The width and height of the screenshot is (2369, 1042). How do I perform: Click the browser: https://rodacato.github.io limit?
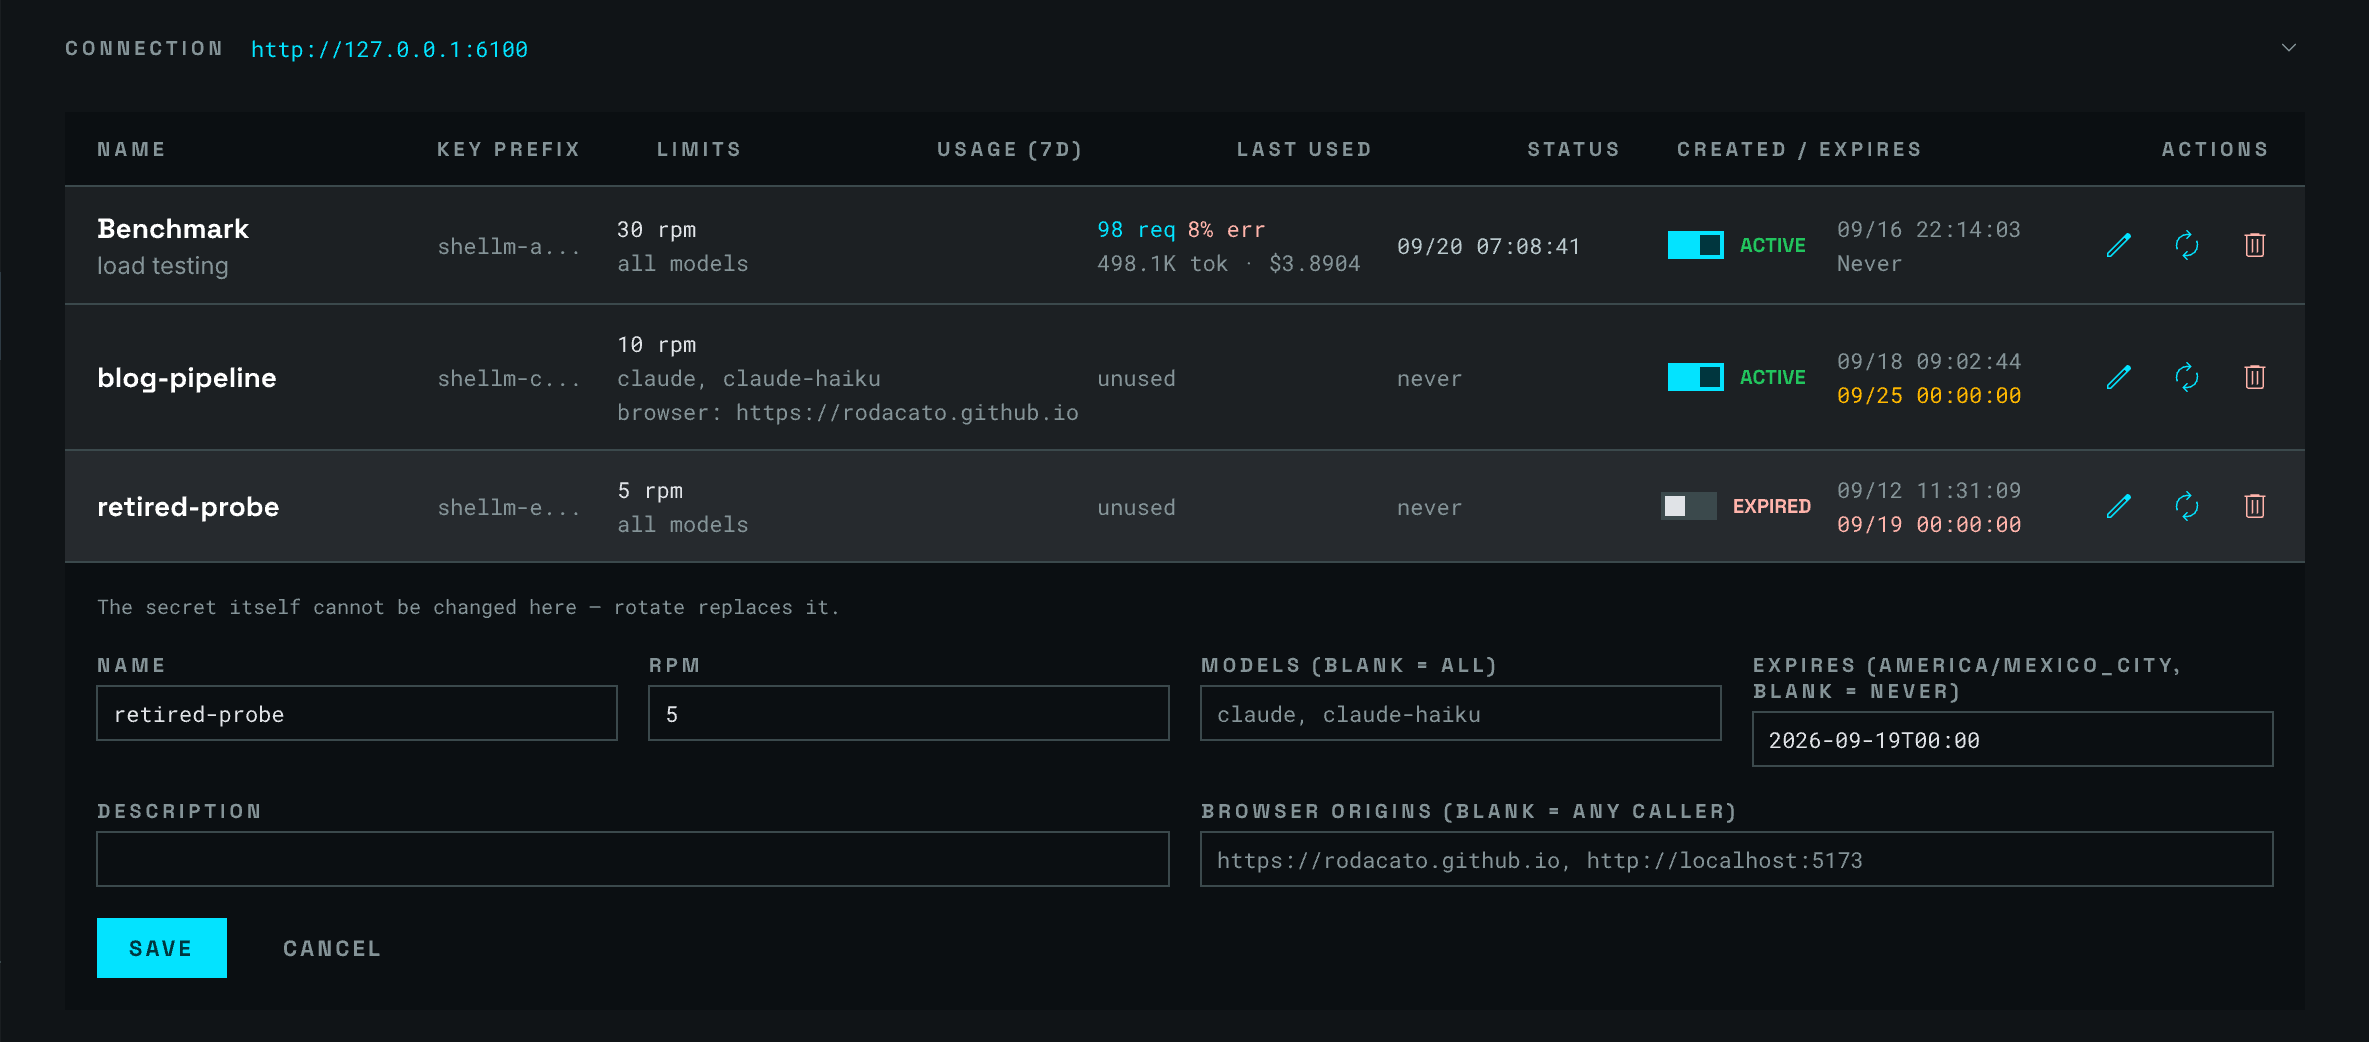coord(848,412)
